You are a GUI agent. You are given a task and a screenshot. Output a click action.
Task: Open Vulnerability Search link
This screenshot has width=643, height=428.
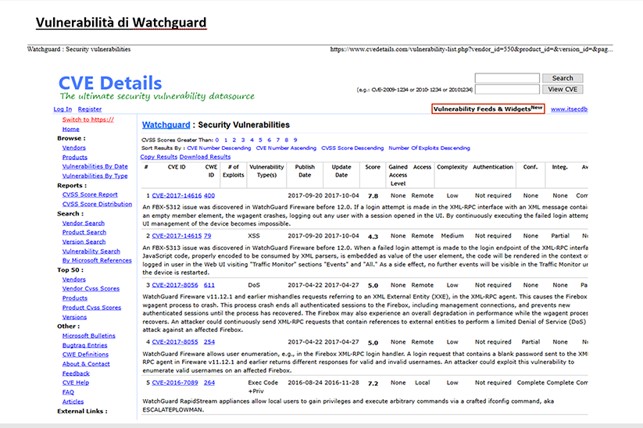click(x=91, y=251)
